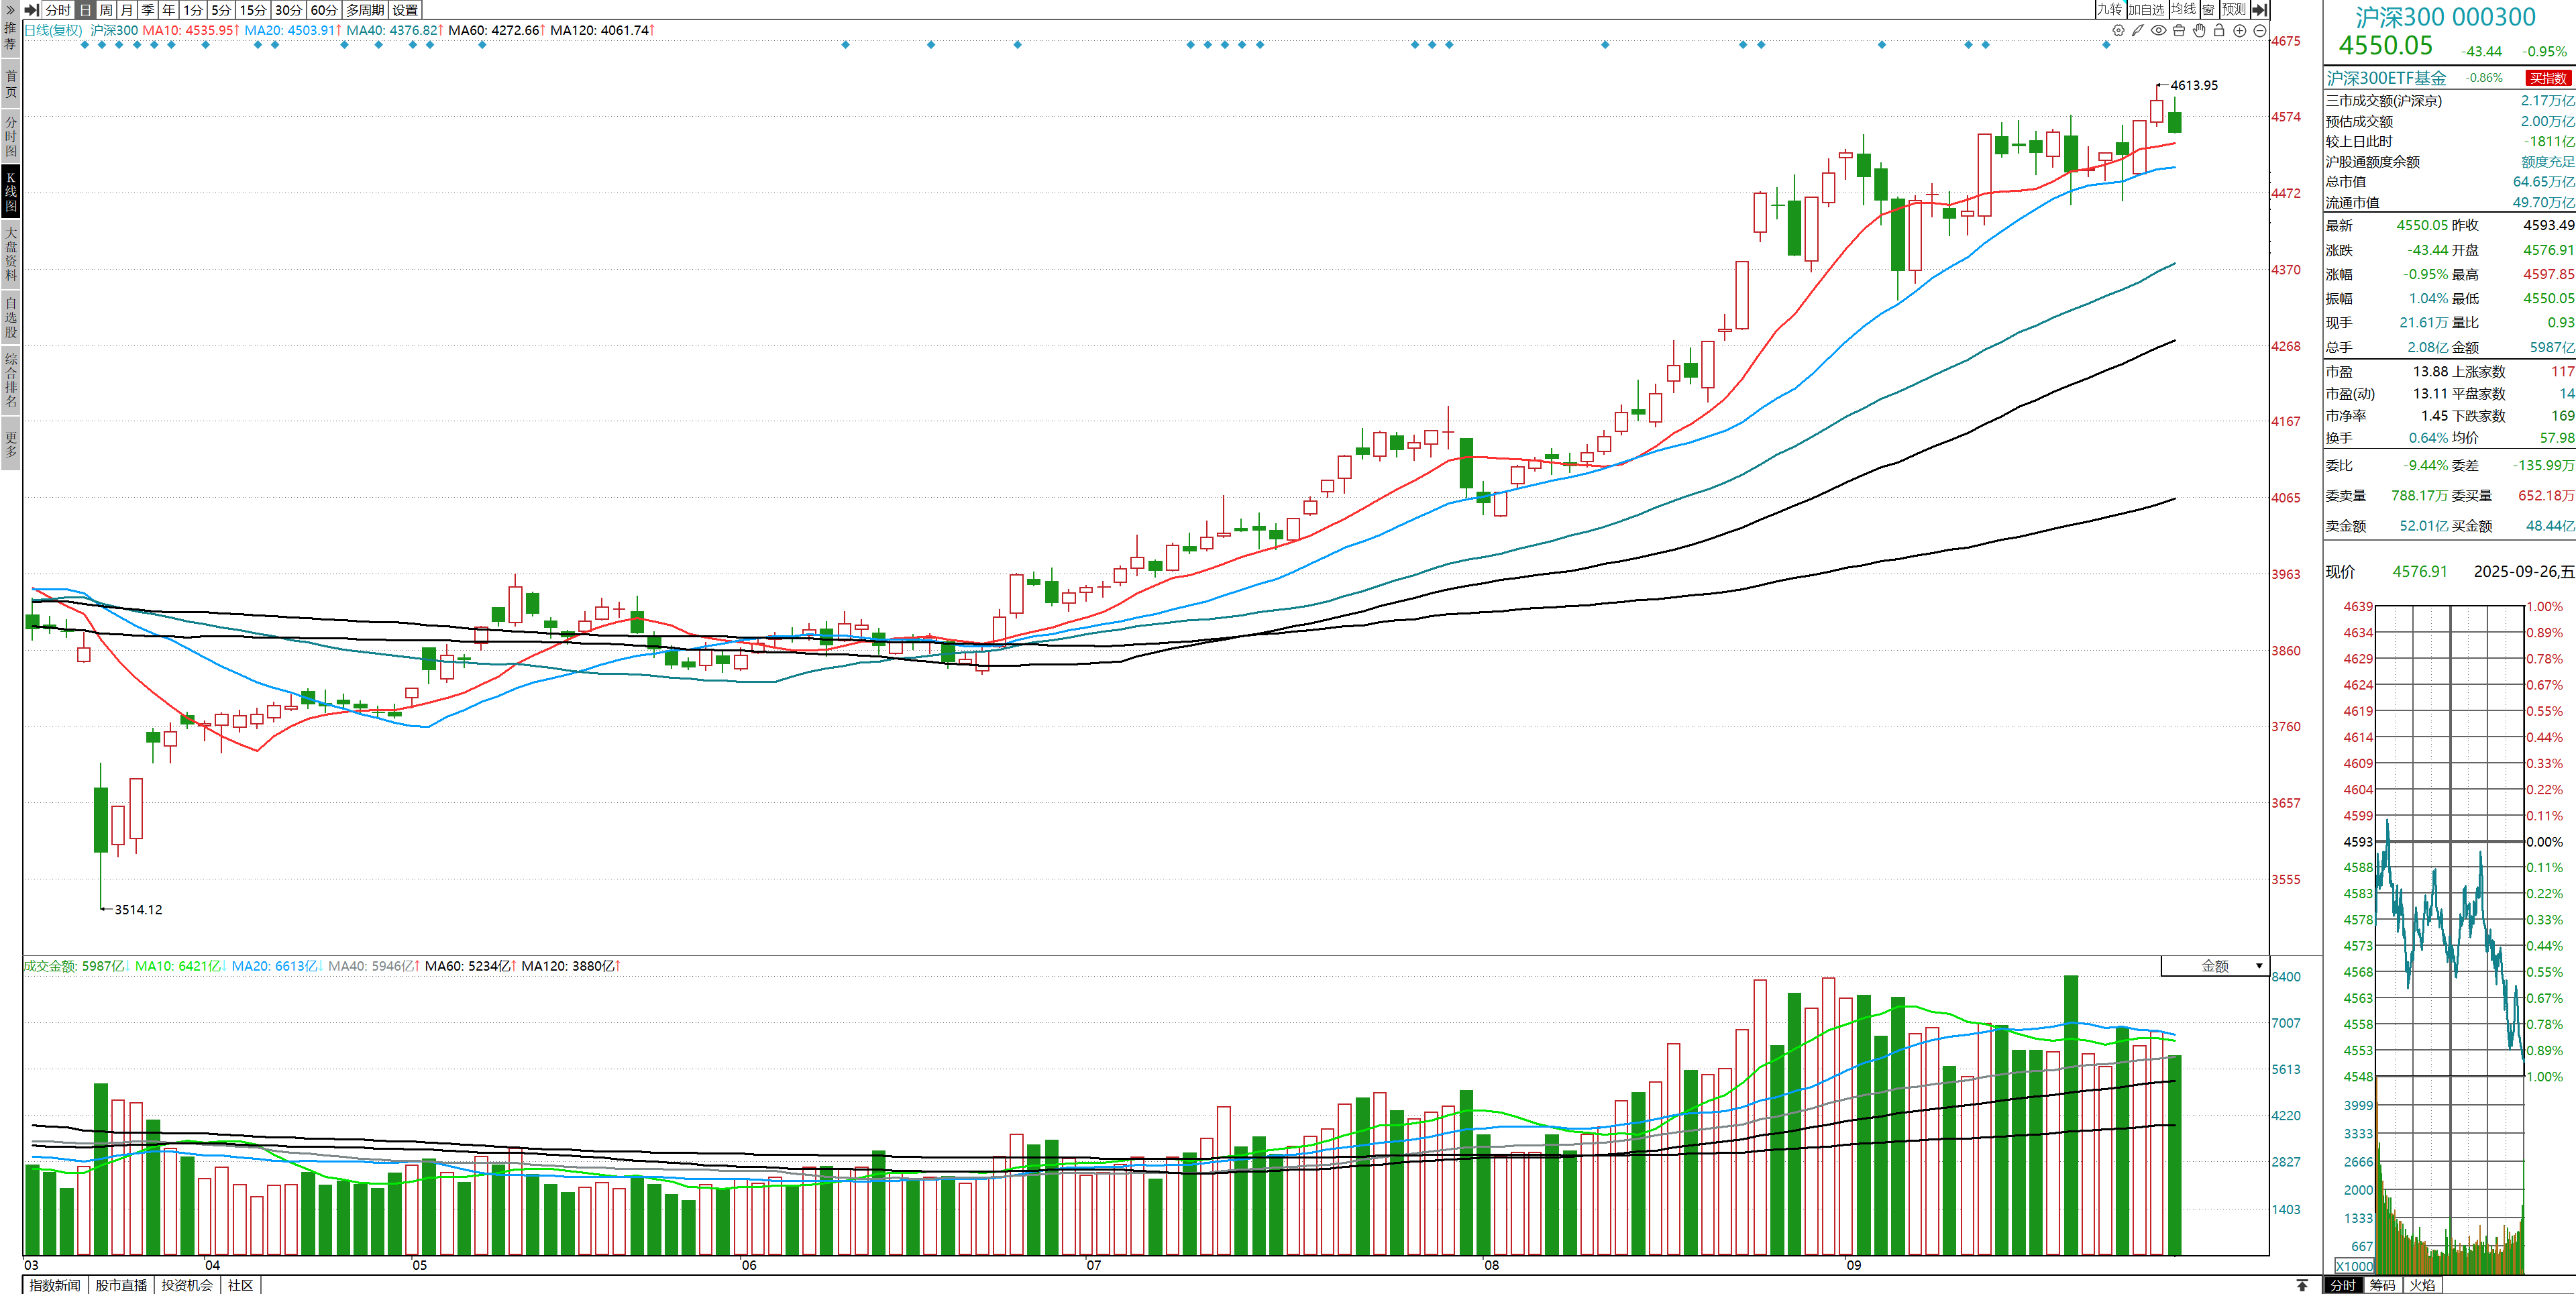2576x1294 pixels.
Task: Switch to the 60分 period tab
Action: (x=323, y=10)
